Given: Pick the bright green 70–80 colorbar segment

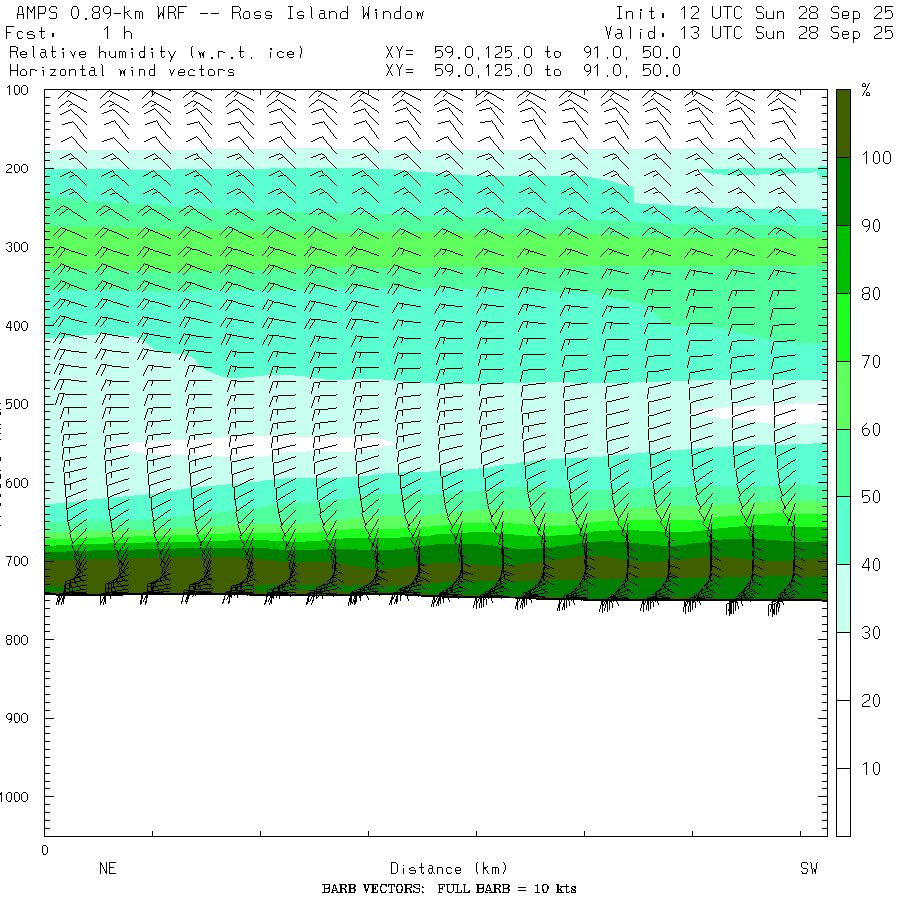Looking at the screenshot, I should click(843, 327).
